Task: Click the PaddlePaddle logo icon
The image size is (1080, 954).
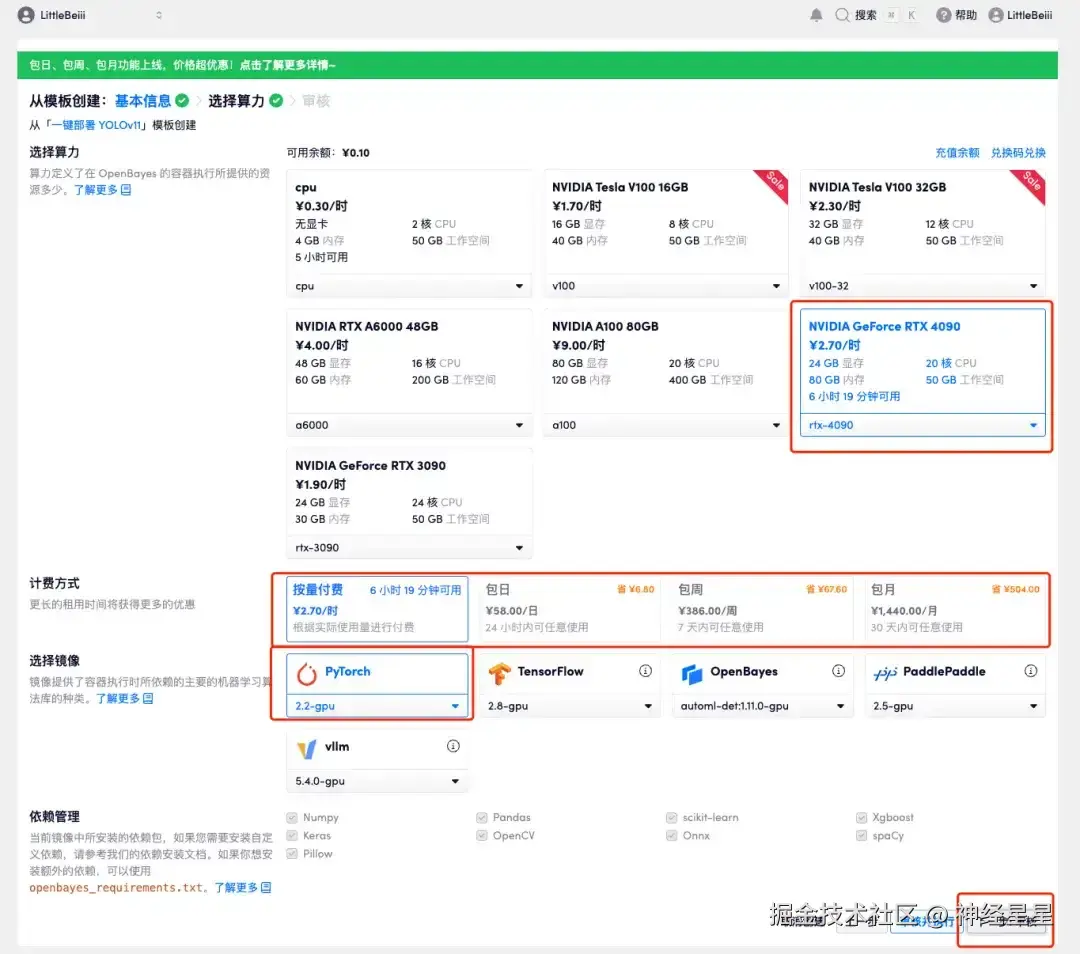Action: [885, 673]
